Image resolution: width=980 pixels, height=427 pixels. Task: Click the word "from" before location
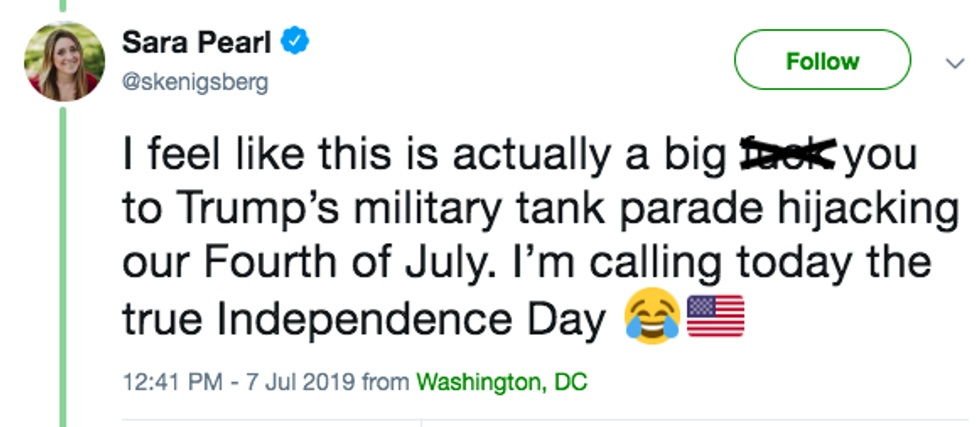tap(385, 382)
